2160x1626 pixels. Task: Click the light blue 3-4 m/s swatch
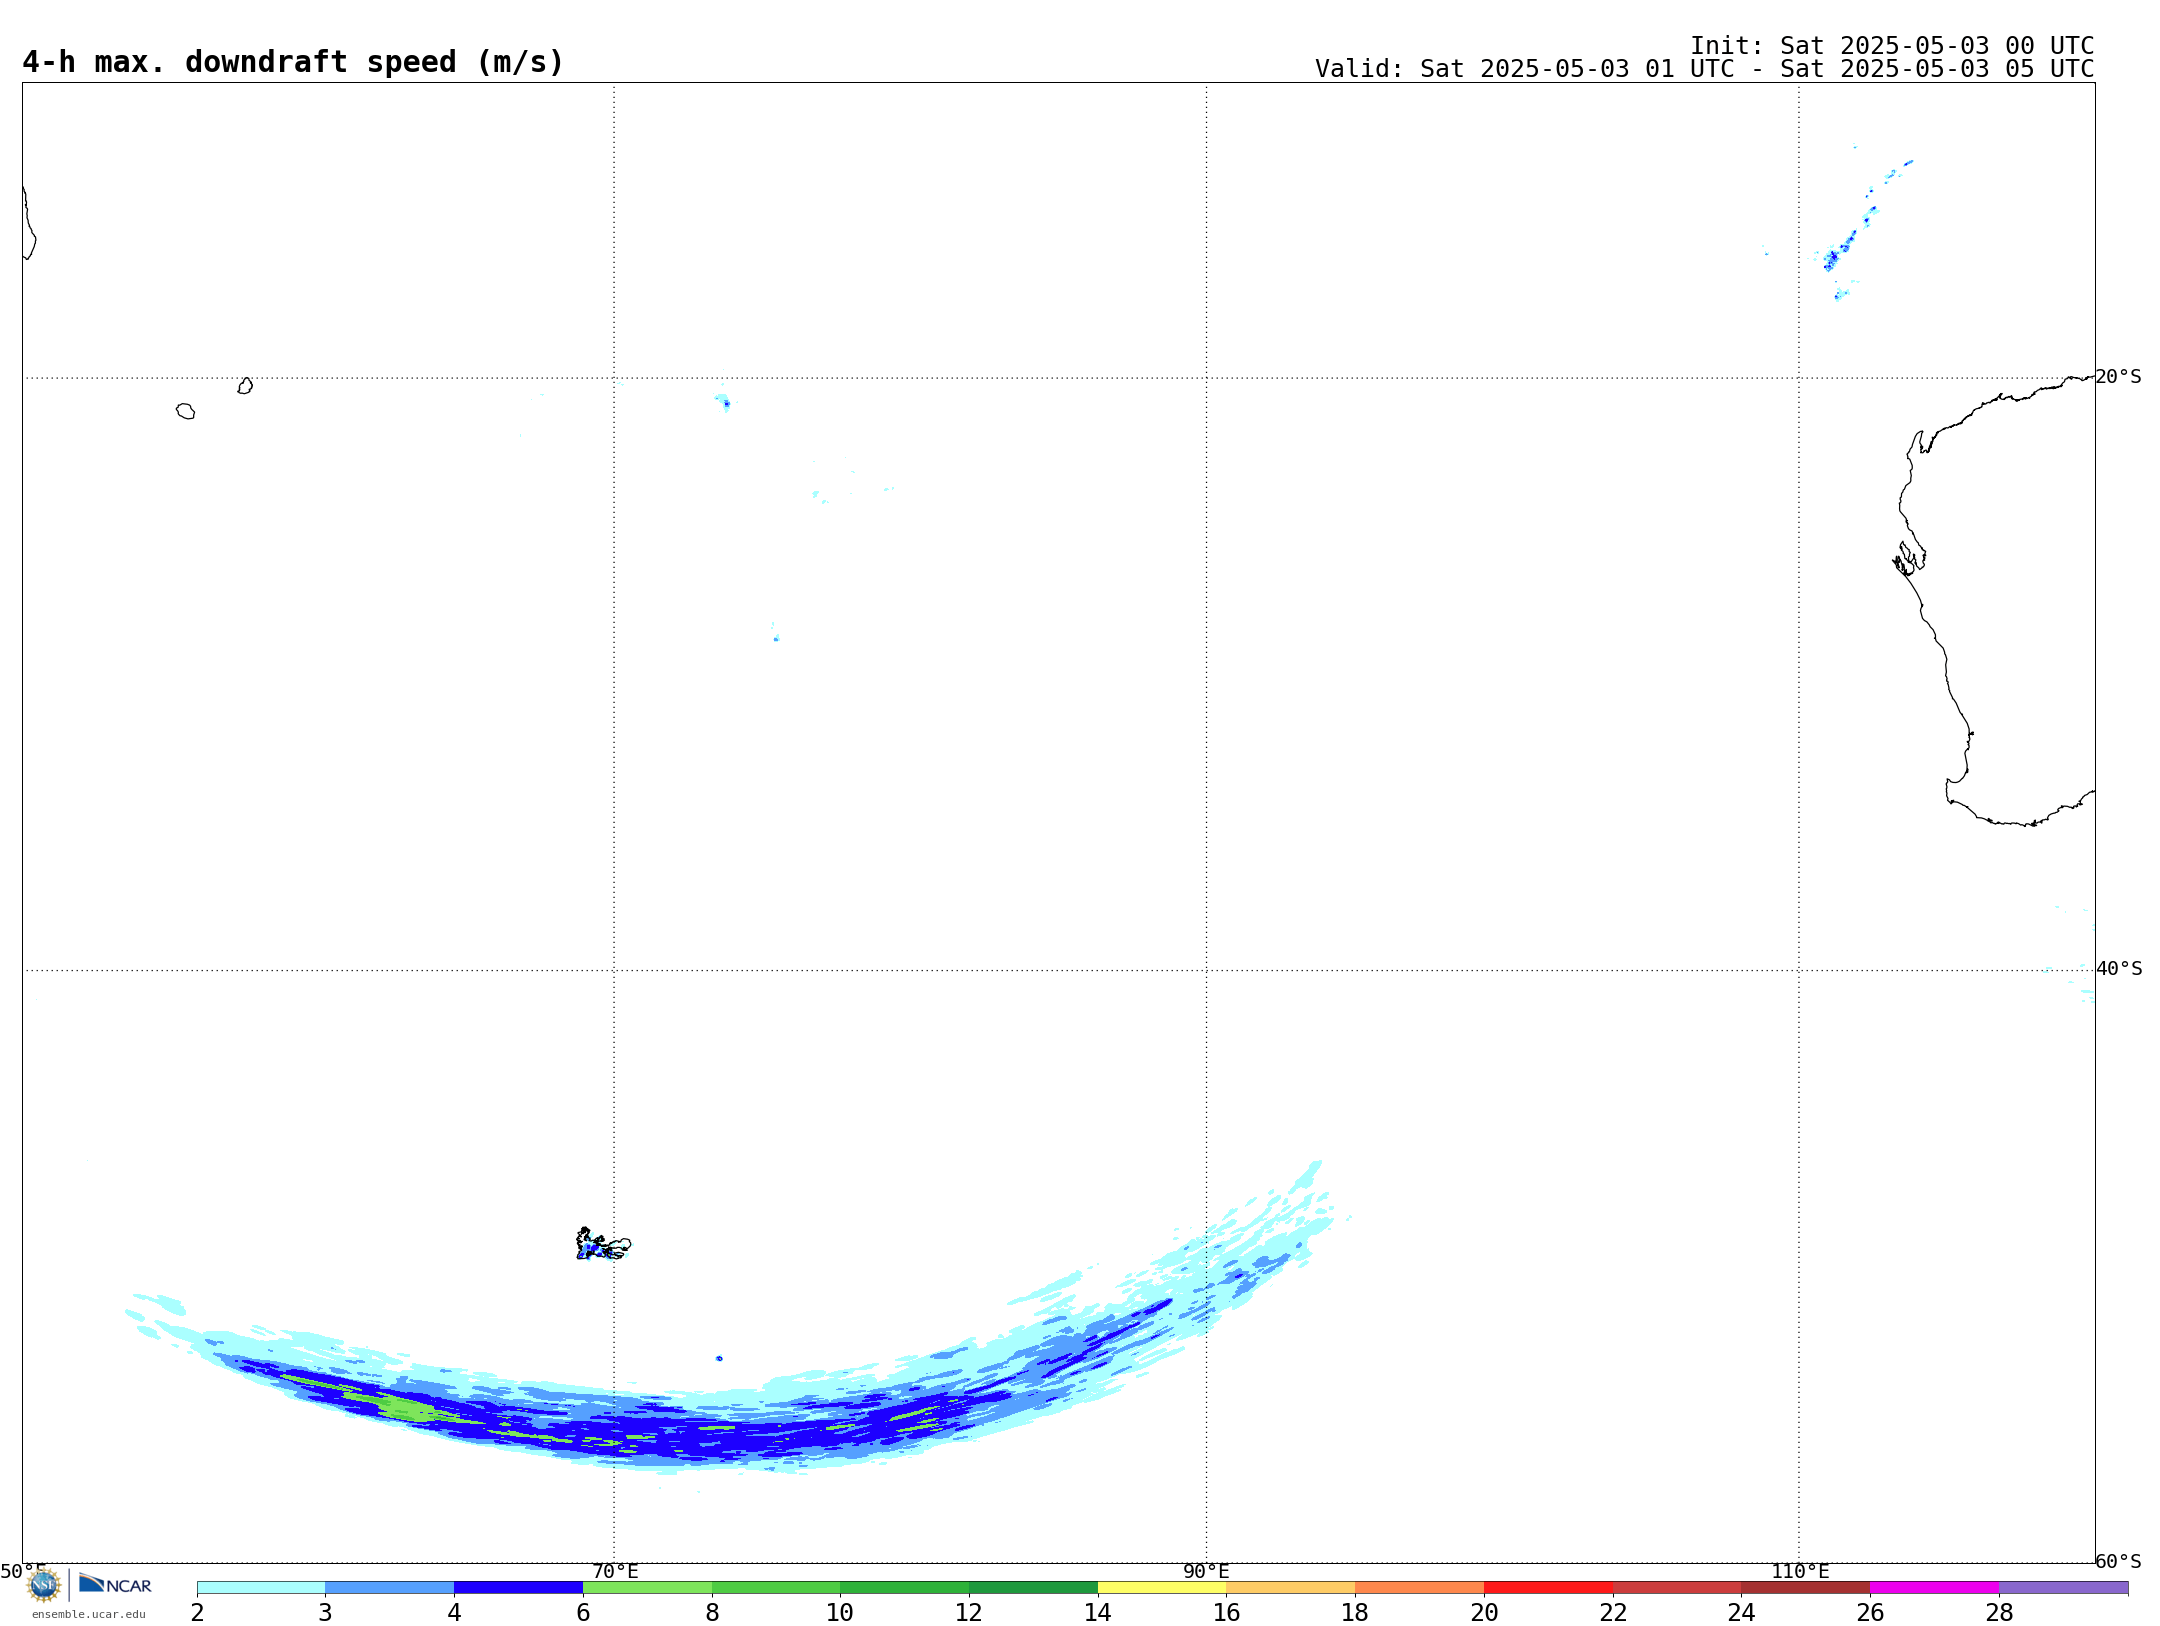pyautogui.click(x=390, y=1588)
